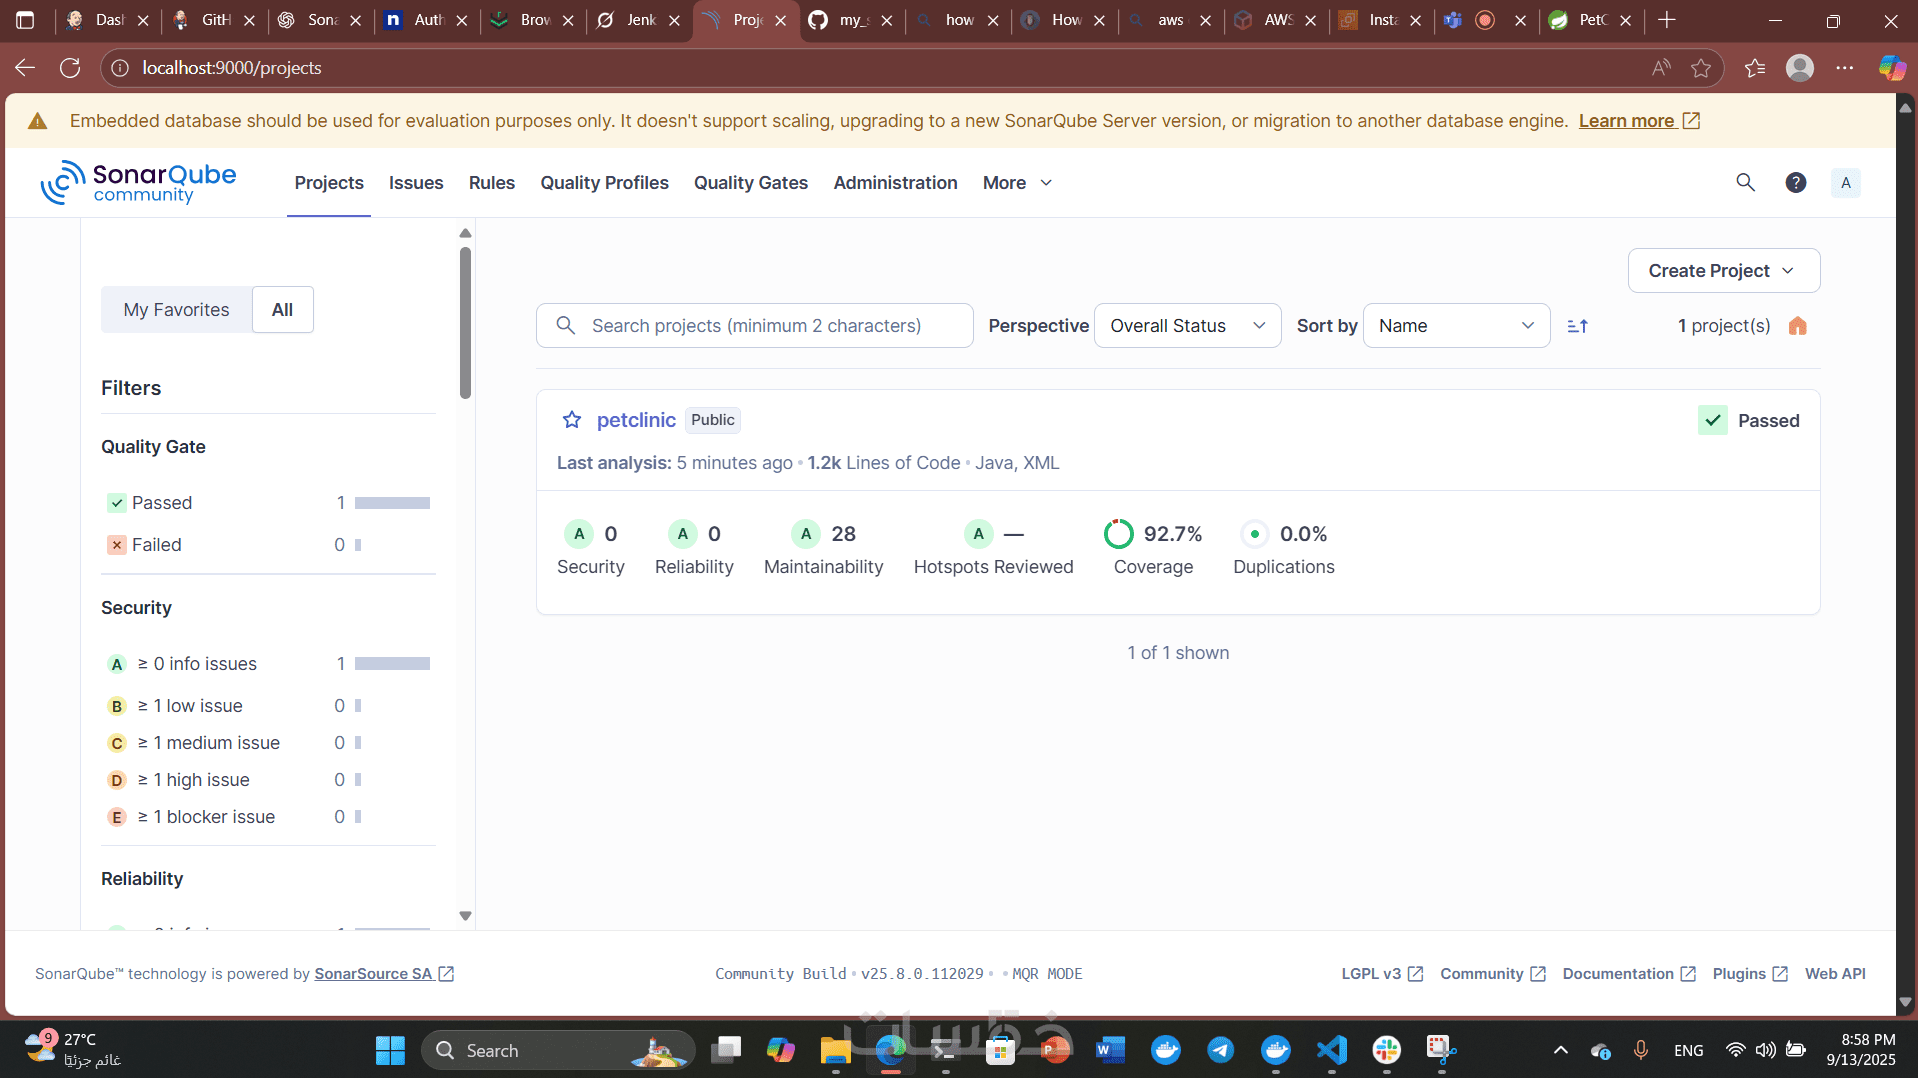The image size is (1918, 1078).
Task: Add page to favorites with the star icon
Action: (1701, 68)
